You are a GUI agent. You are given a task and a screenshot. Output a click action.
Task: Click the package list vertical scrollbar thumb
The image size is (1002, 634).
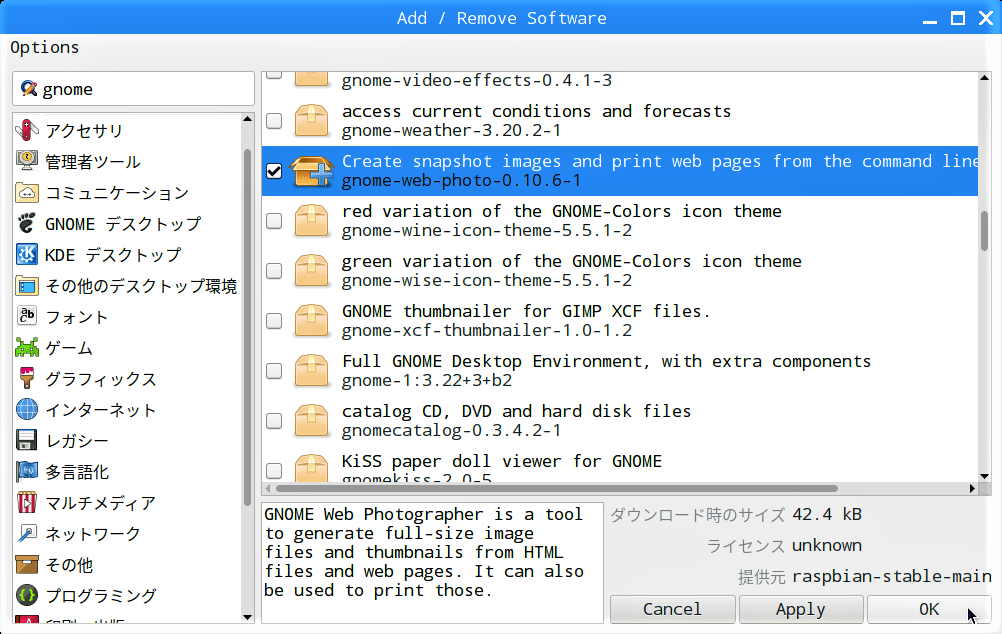(984, 231)
